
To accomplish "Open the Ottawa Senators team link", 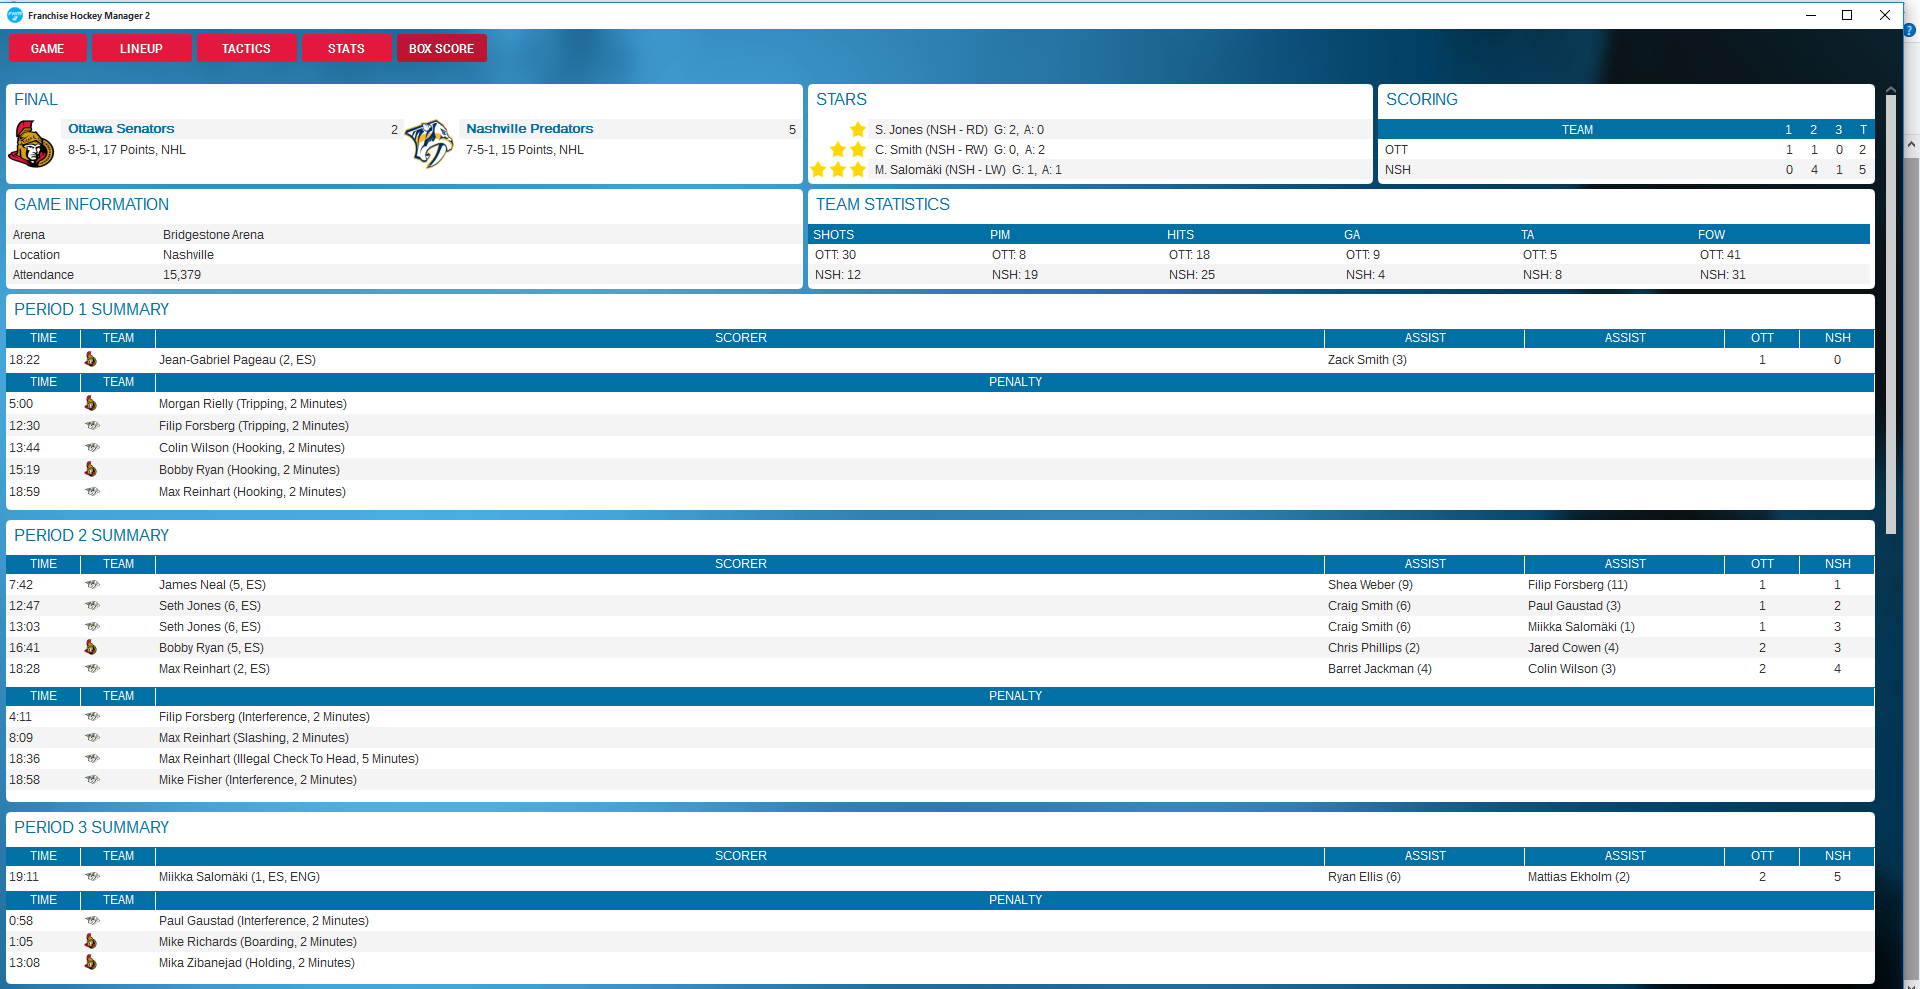I will (x=121, y=129).
